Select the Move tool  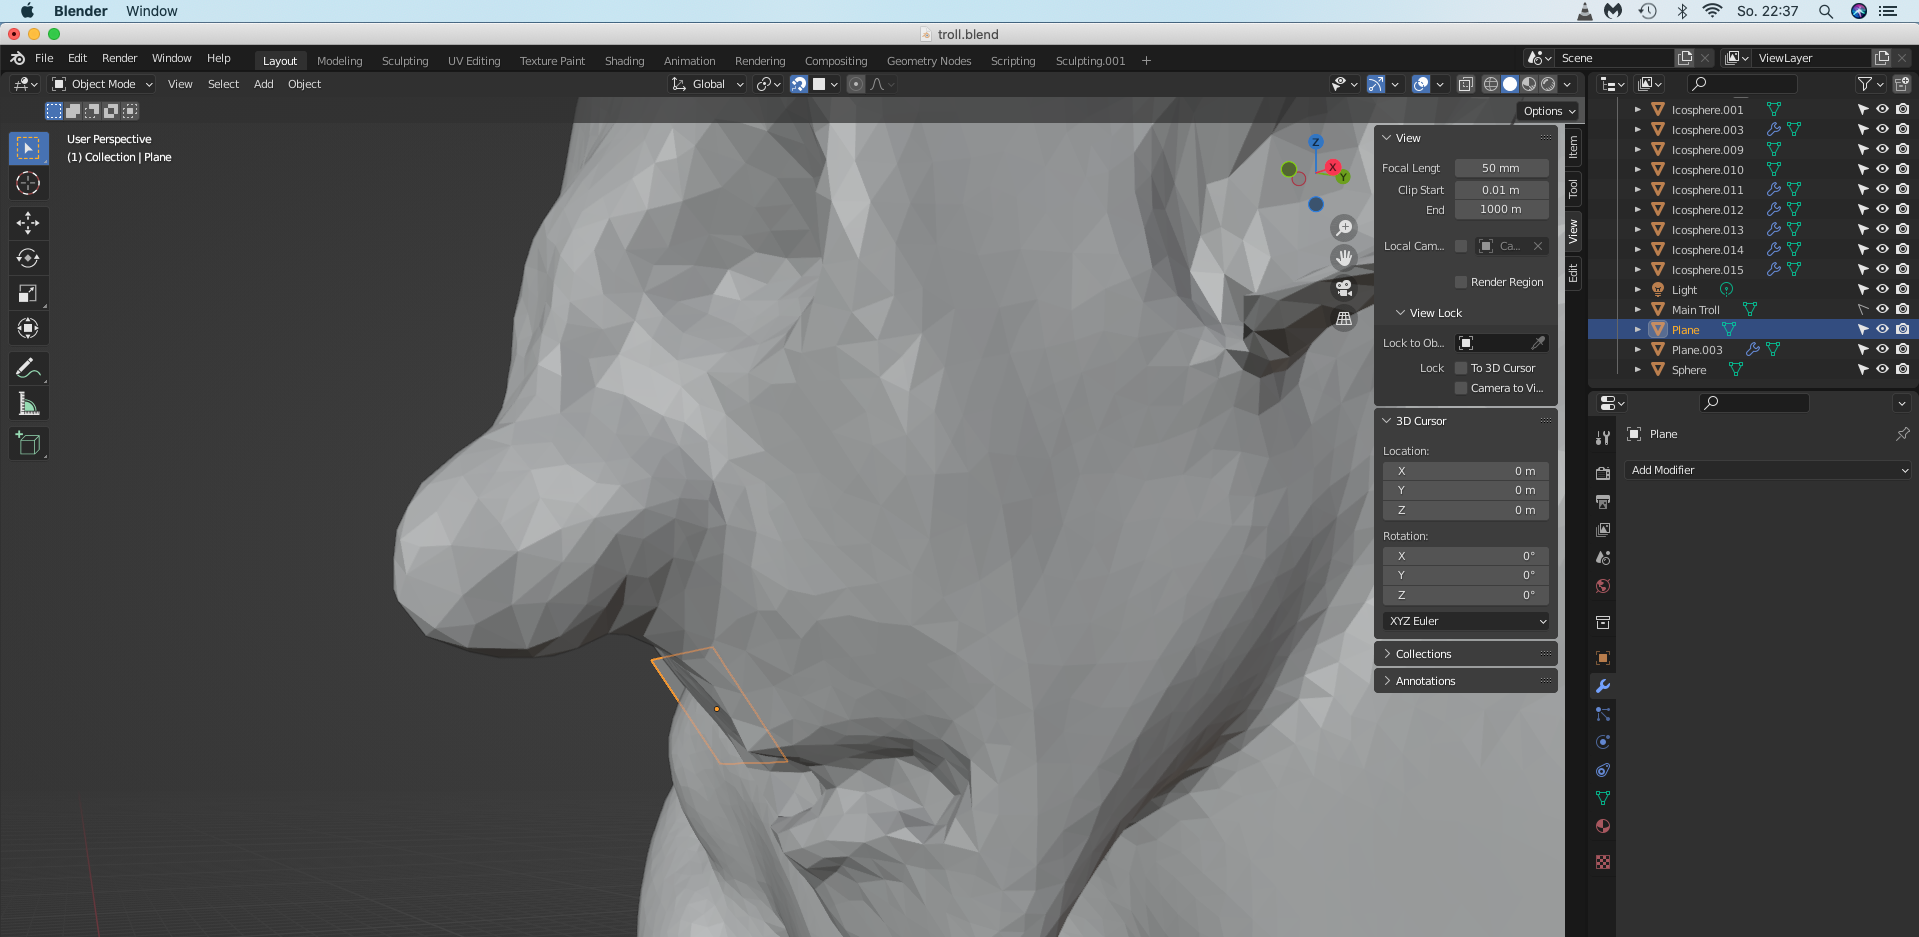click(28, 222)
